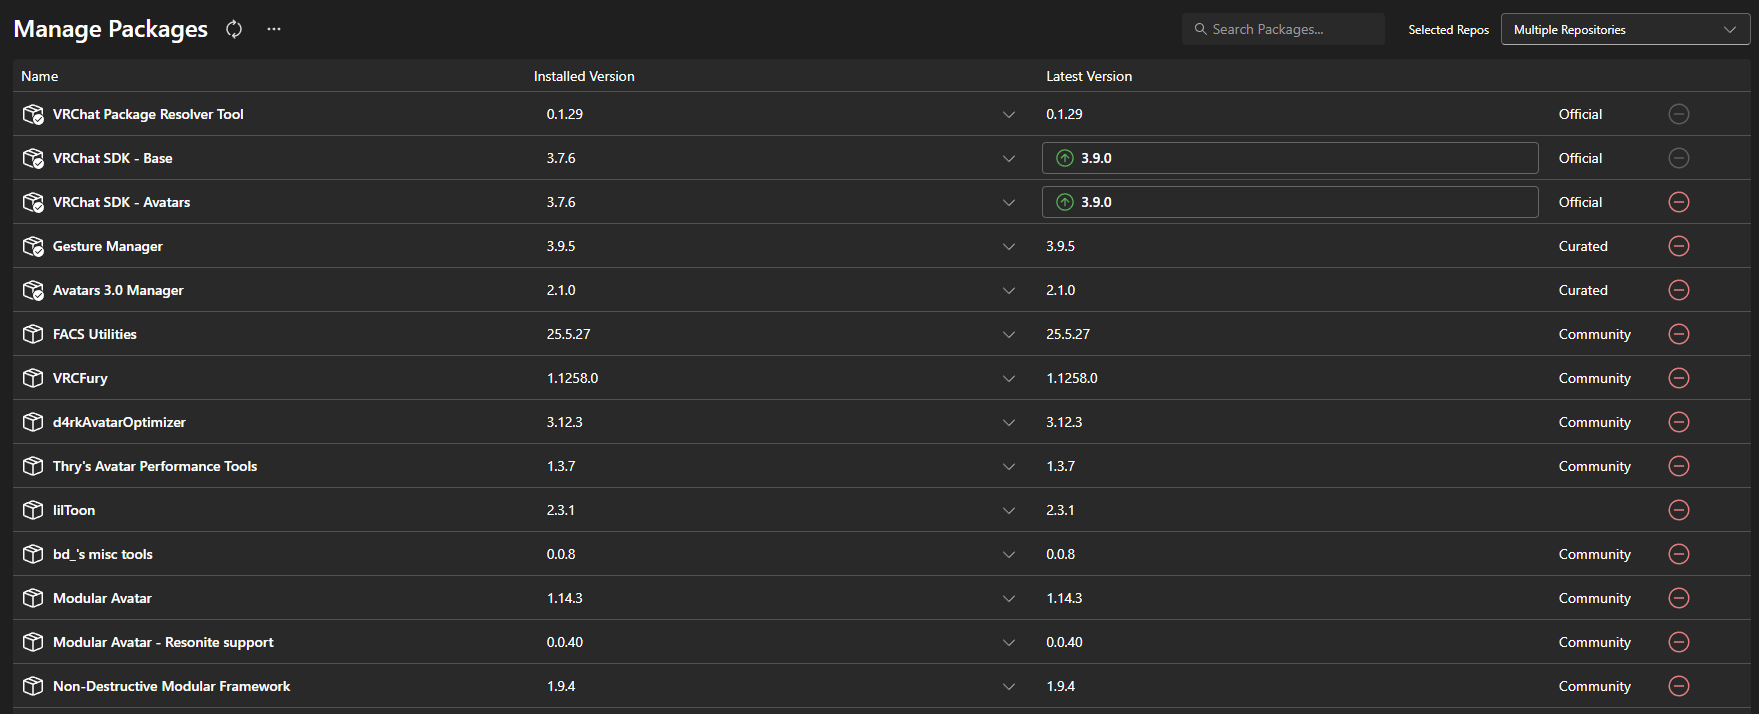Click installed version 1.1258.0 of VRCFury

(572, 378)
